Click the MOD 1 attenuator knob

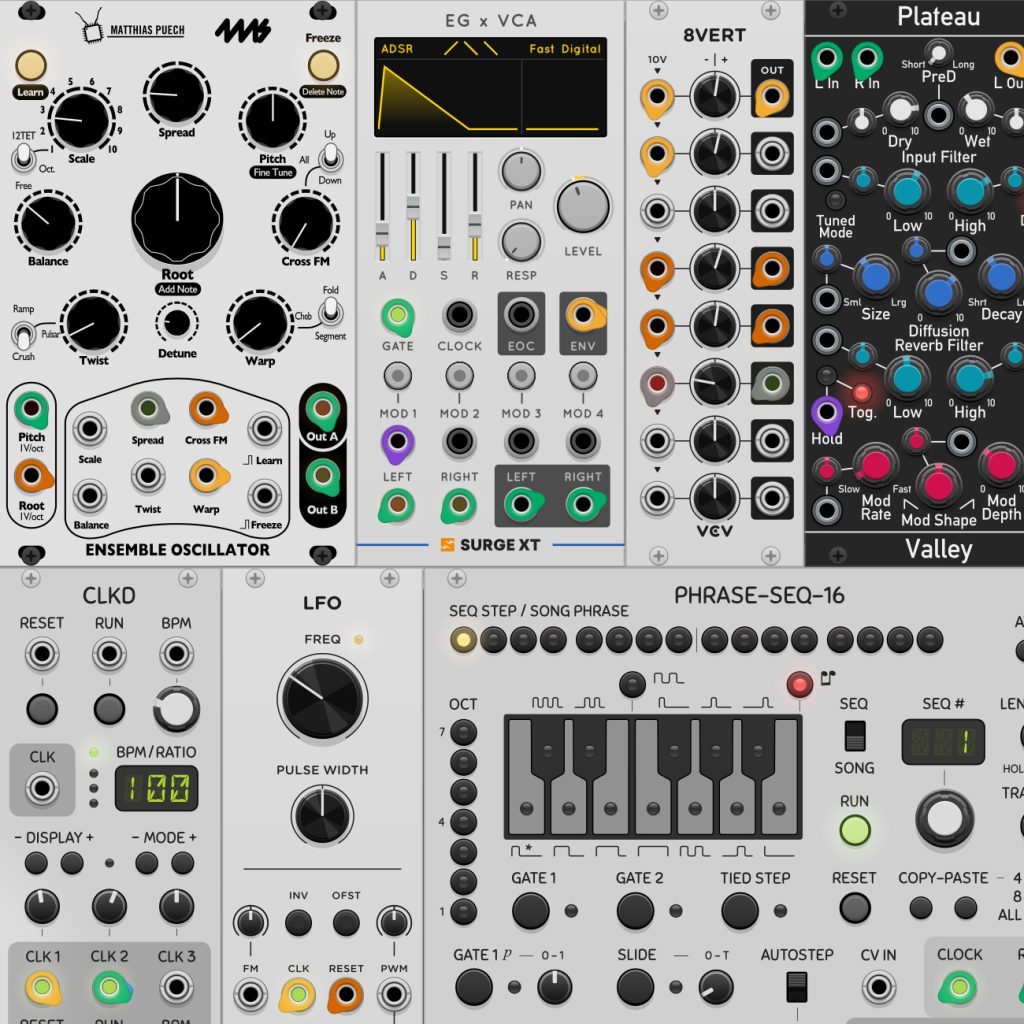coord(397,376)
